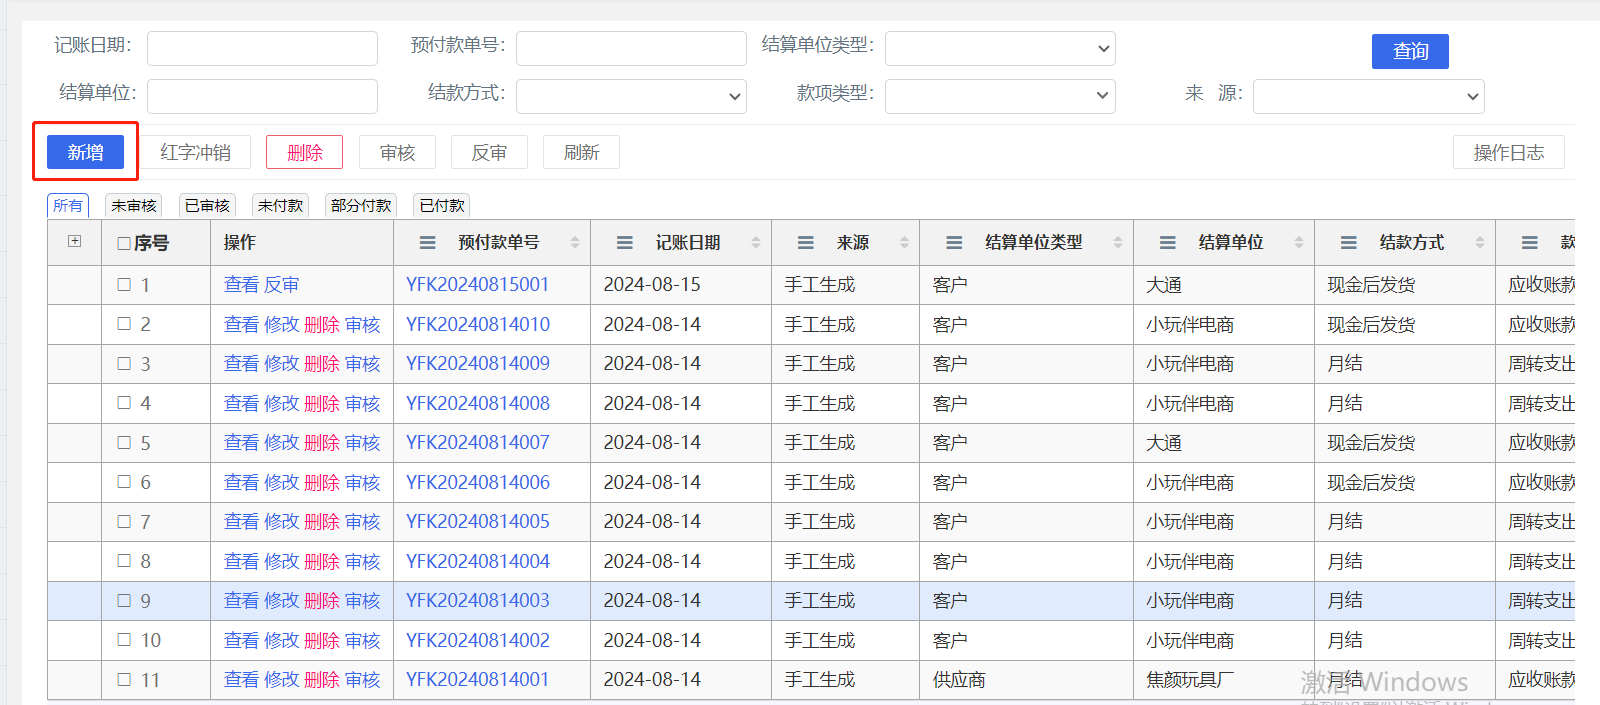Image resolution: width=1600 pixels, height=705 pixels.
Task: Sort 结算单位类型 column via sort arrows
Action: [1118, 243]
